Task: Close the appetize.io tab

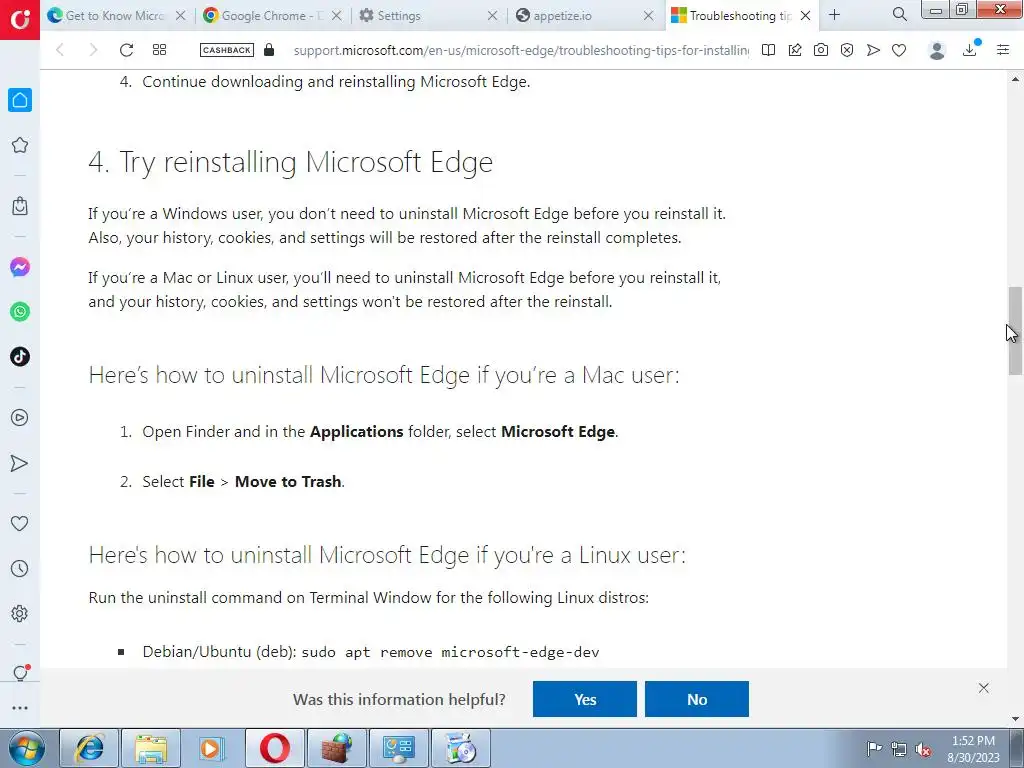Action: pyautogui.click(x=648, y=15)
